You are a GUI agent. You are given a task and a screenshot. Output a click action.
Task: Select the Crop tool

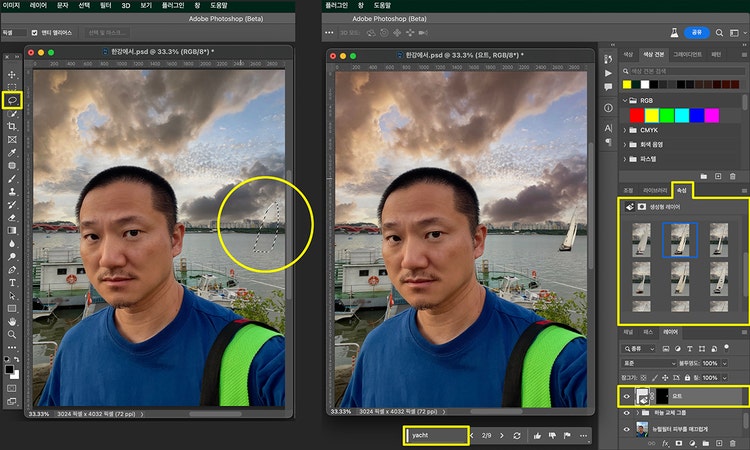coord(12,126)
